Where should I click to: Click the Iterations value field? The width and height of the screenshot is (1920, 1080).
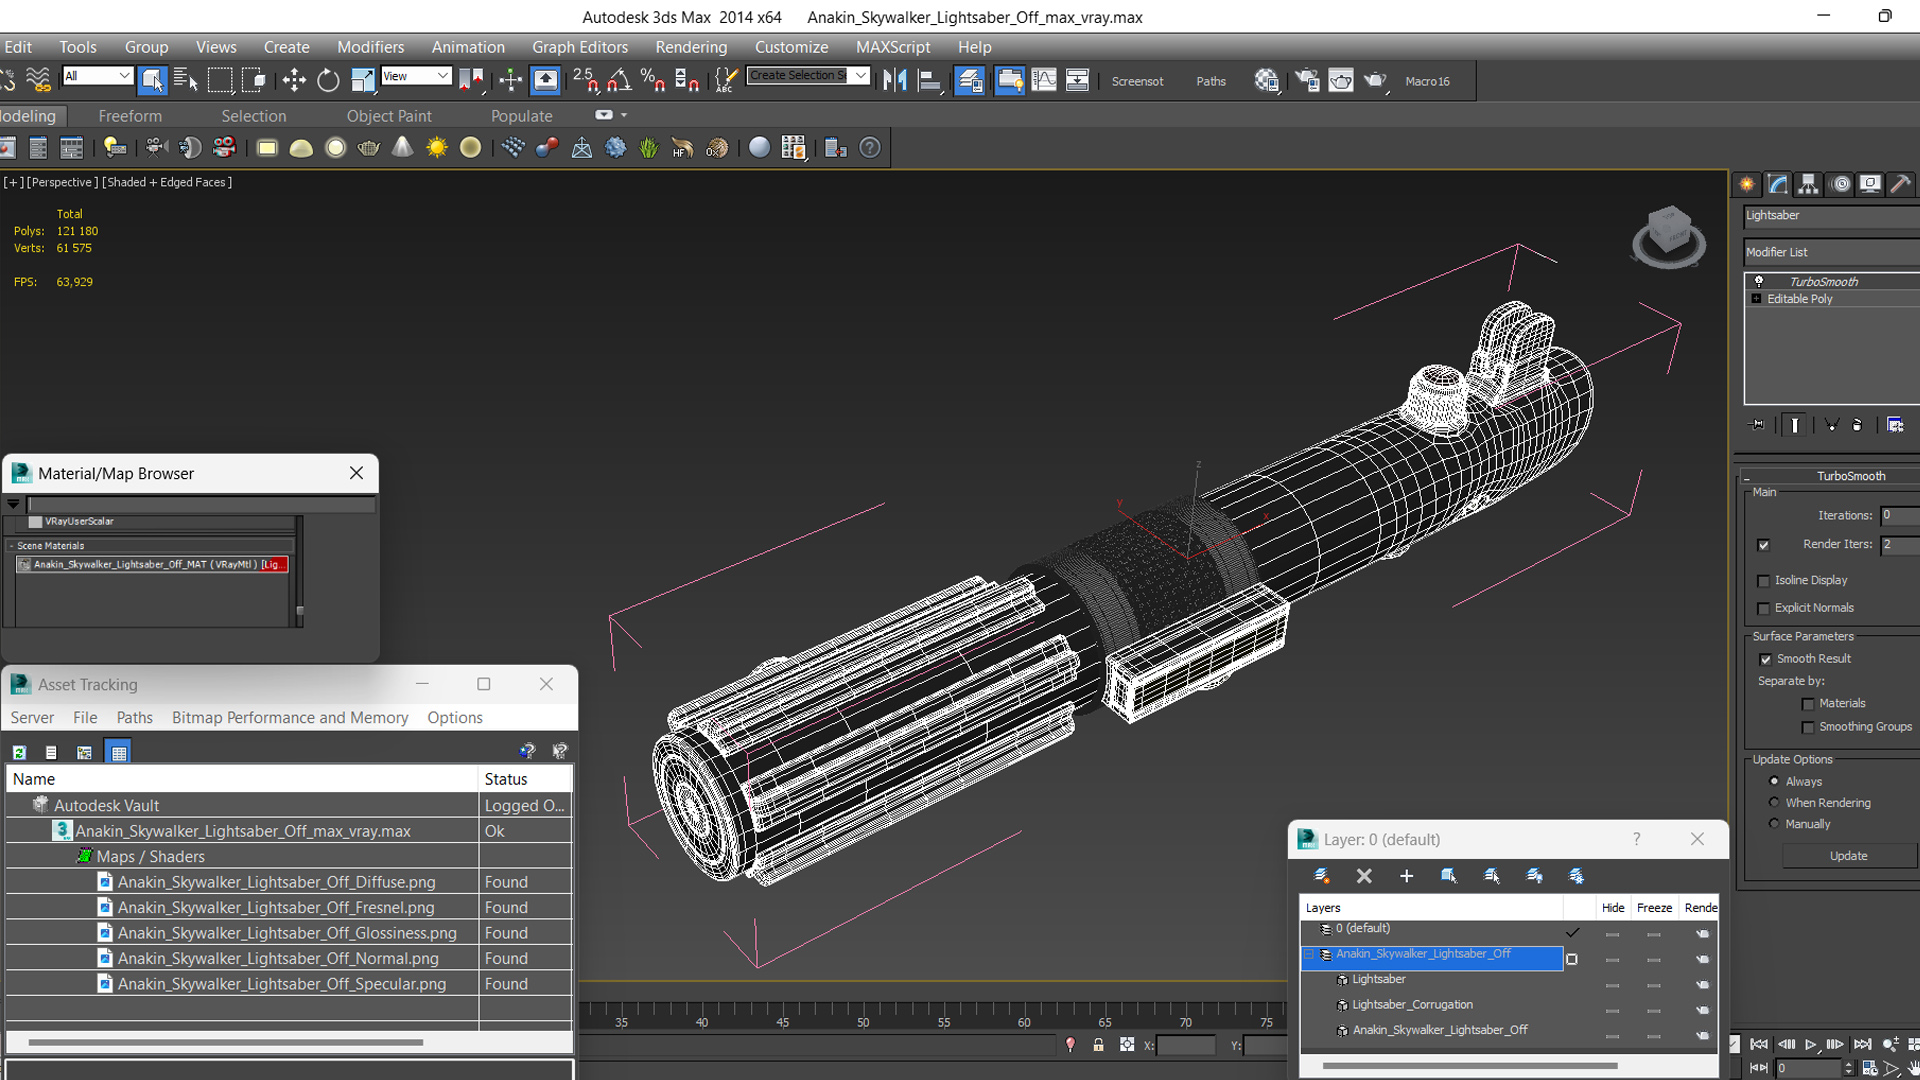pos(1899,516)
